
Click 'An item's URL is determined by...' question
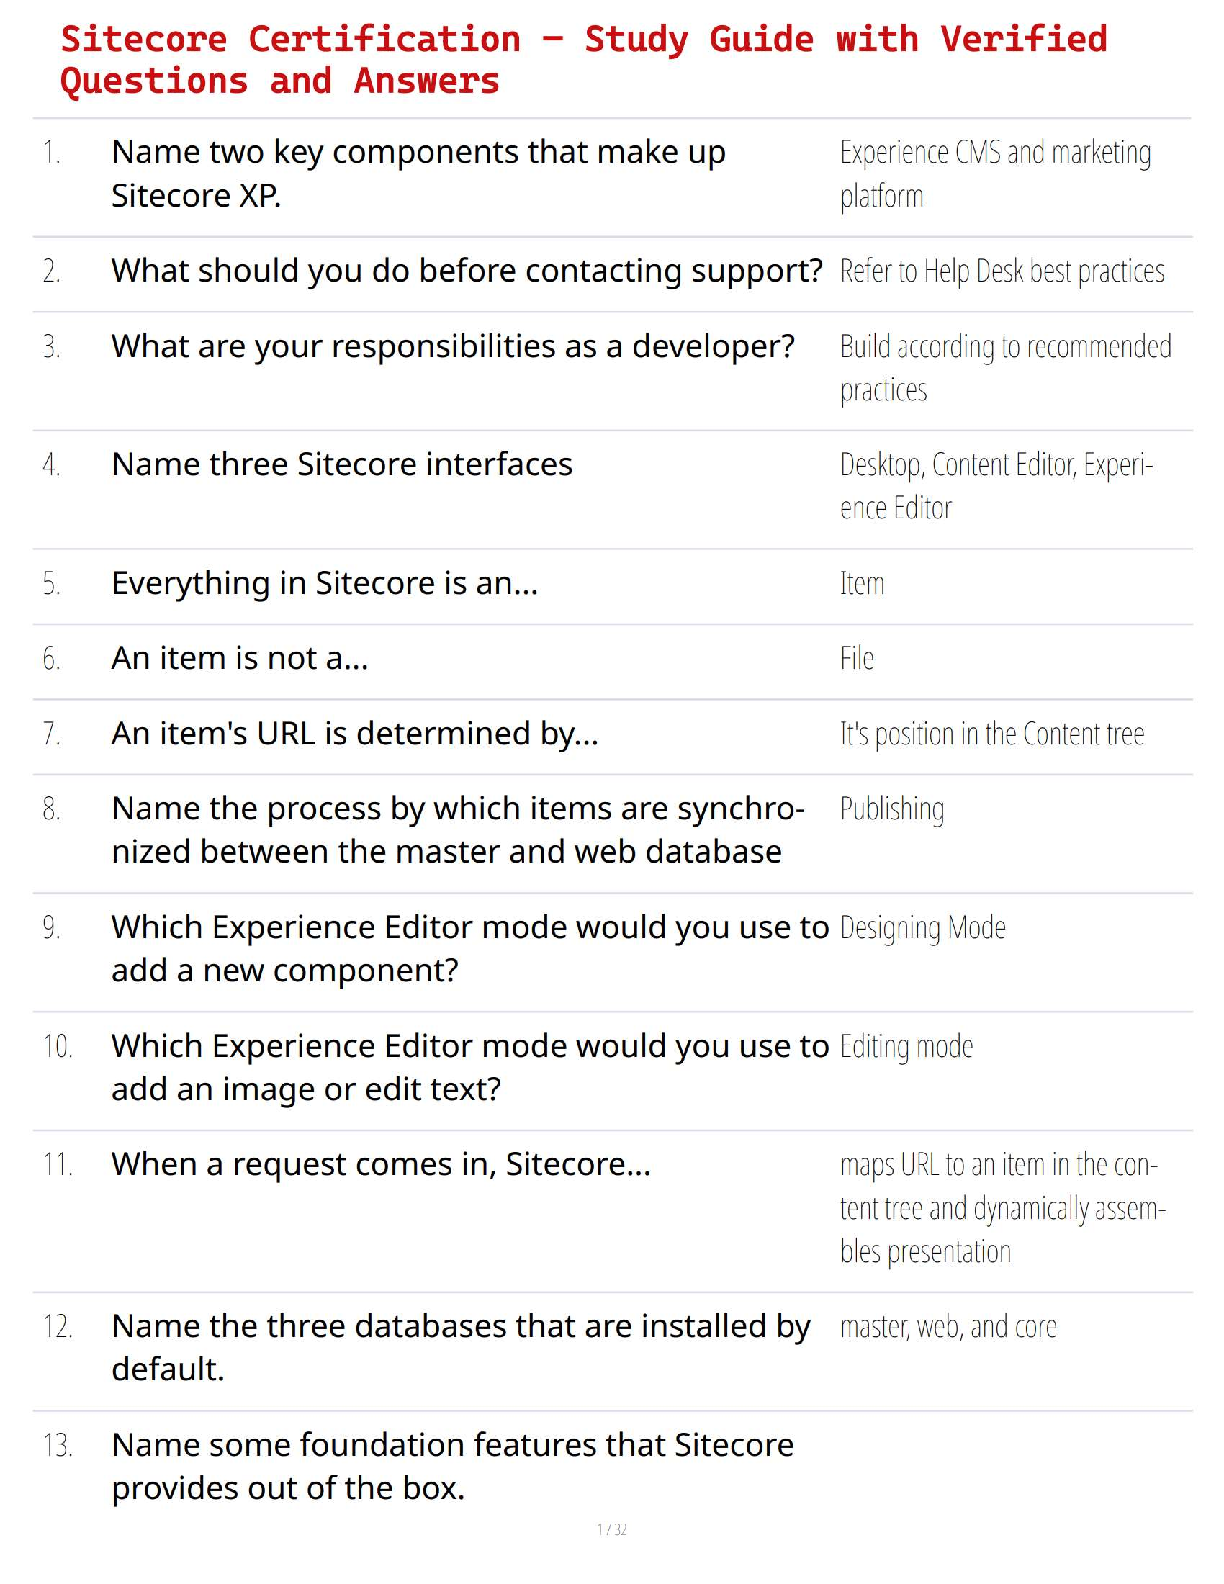pos(355,733)
